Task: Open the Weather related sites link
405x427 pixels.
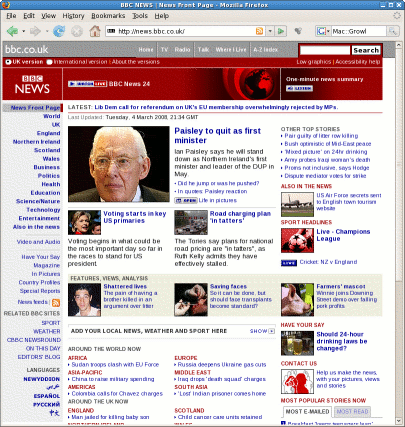Action: click(x=47, y=331)
